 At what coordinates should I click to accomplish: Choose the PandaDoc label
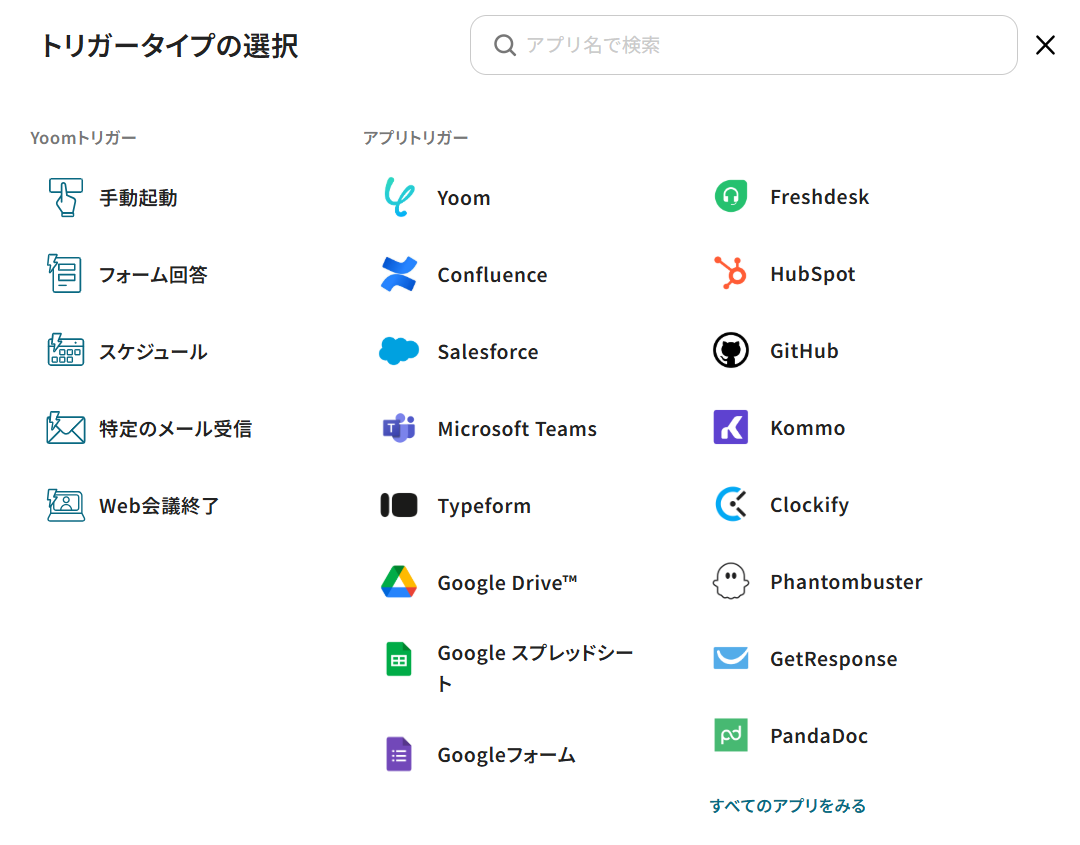click(x=819, y=736)
